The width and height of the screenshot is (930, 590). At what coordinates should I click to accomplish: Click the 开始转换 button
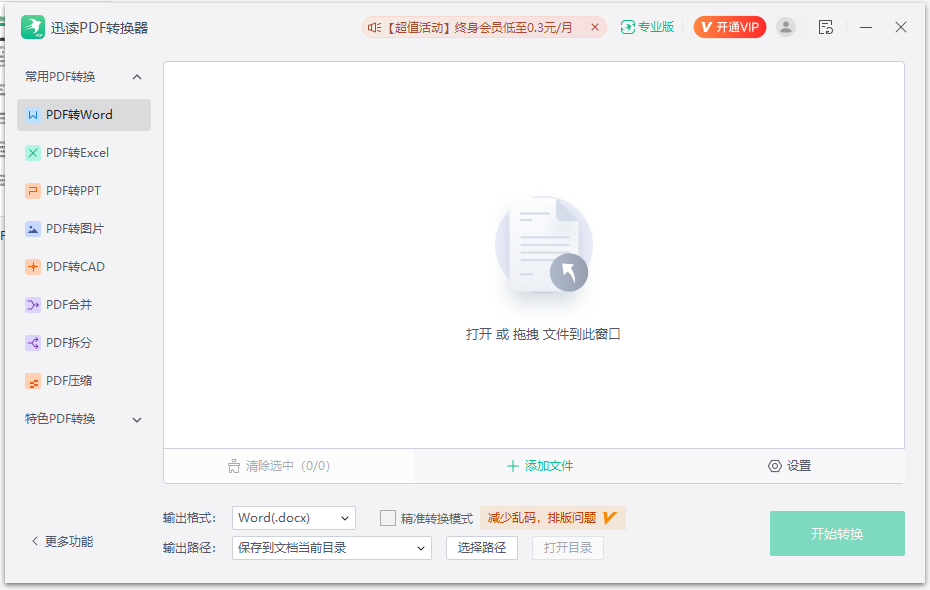(837, 534)
